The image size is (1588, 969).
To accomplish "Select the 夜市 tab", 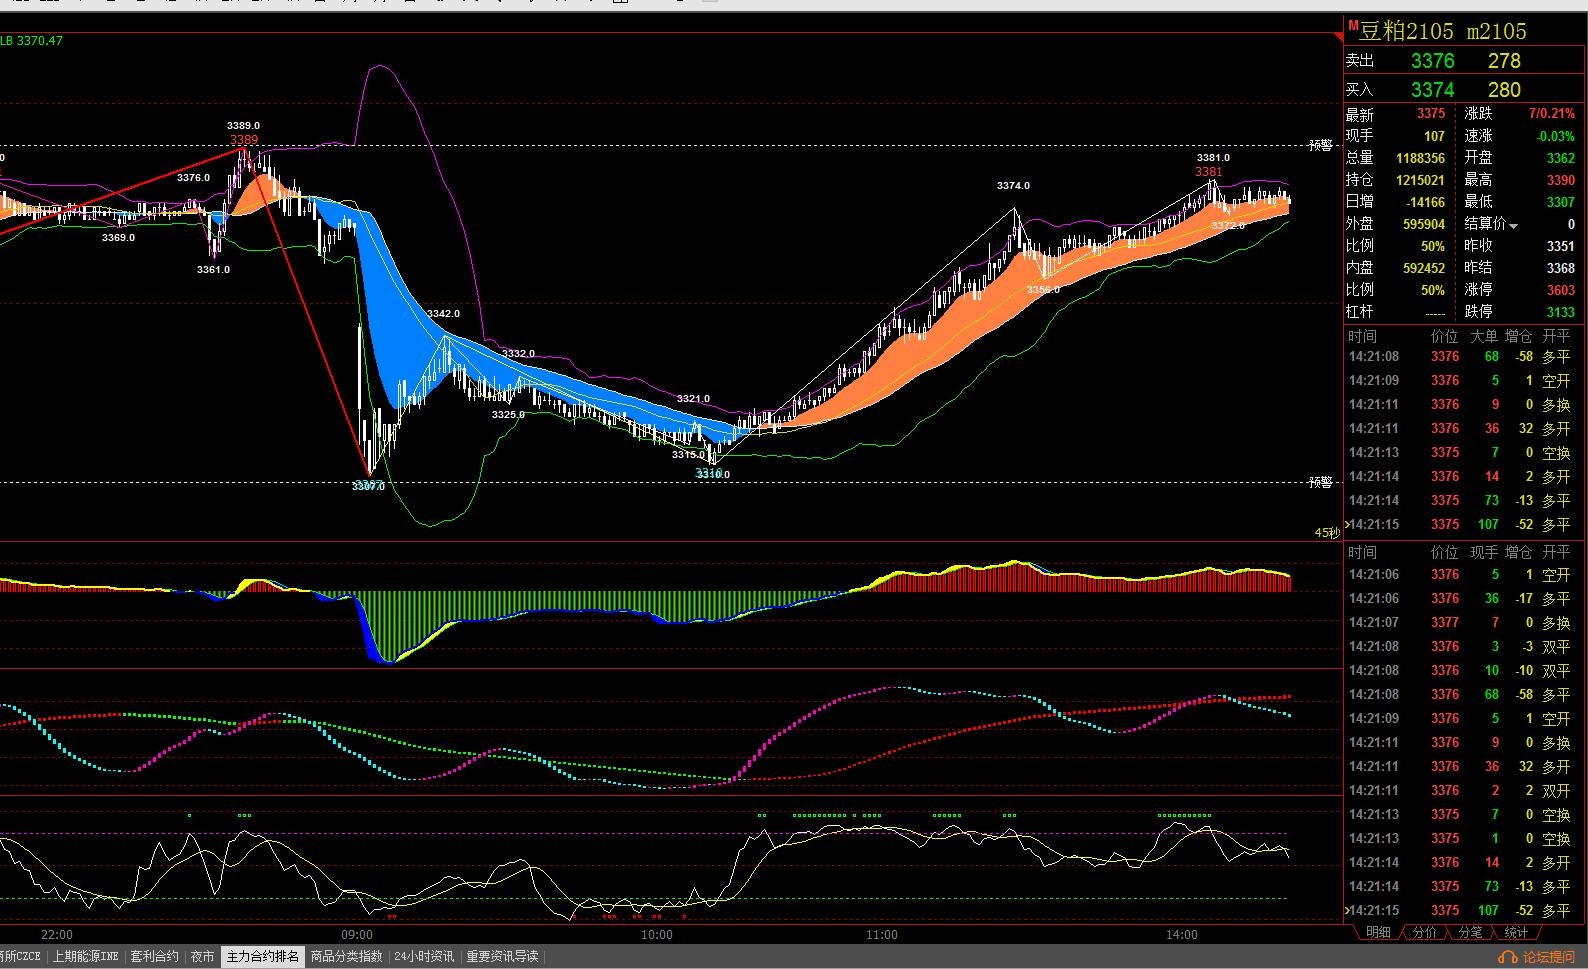I will (202, 957).
